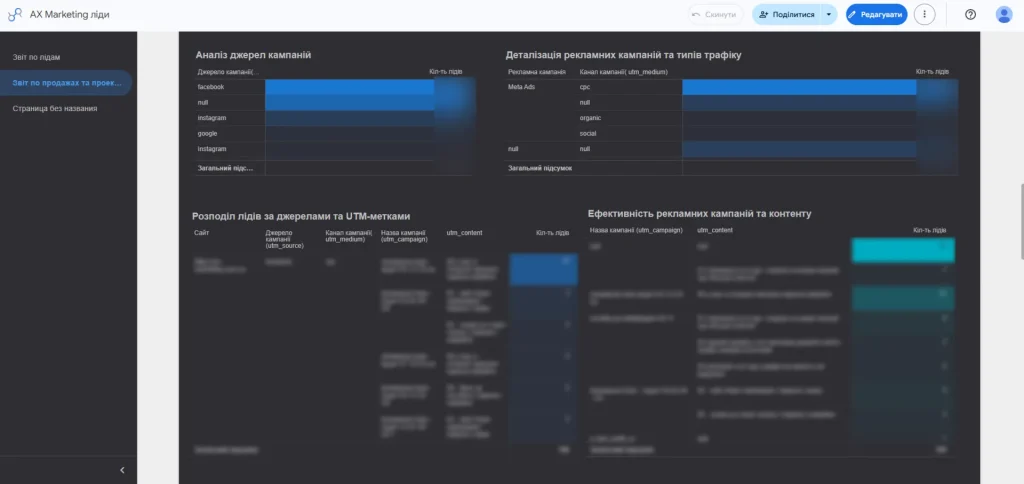Select Звіт по продажах та проектах page
Image resolution: width=1024 pixels, height=484 pixels.
tap(65, 83)
